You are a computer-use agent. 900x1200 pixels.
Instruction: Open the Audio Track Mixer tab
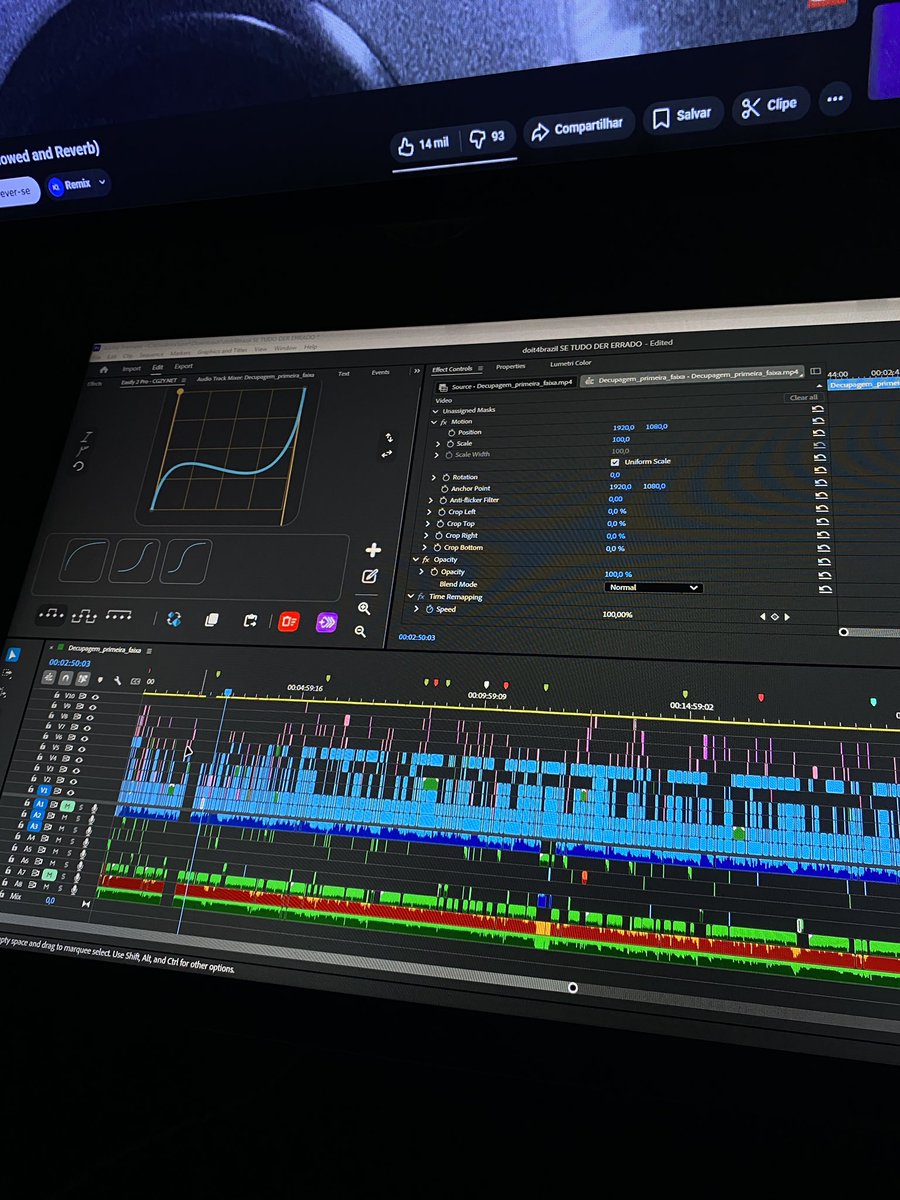256,375
